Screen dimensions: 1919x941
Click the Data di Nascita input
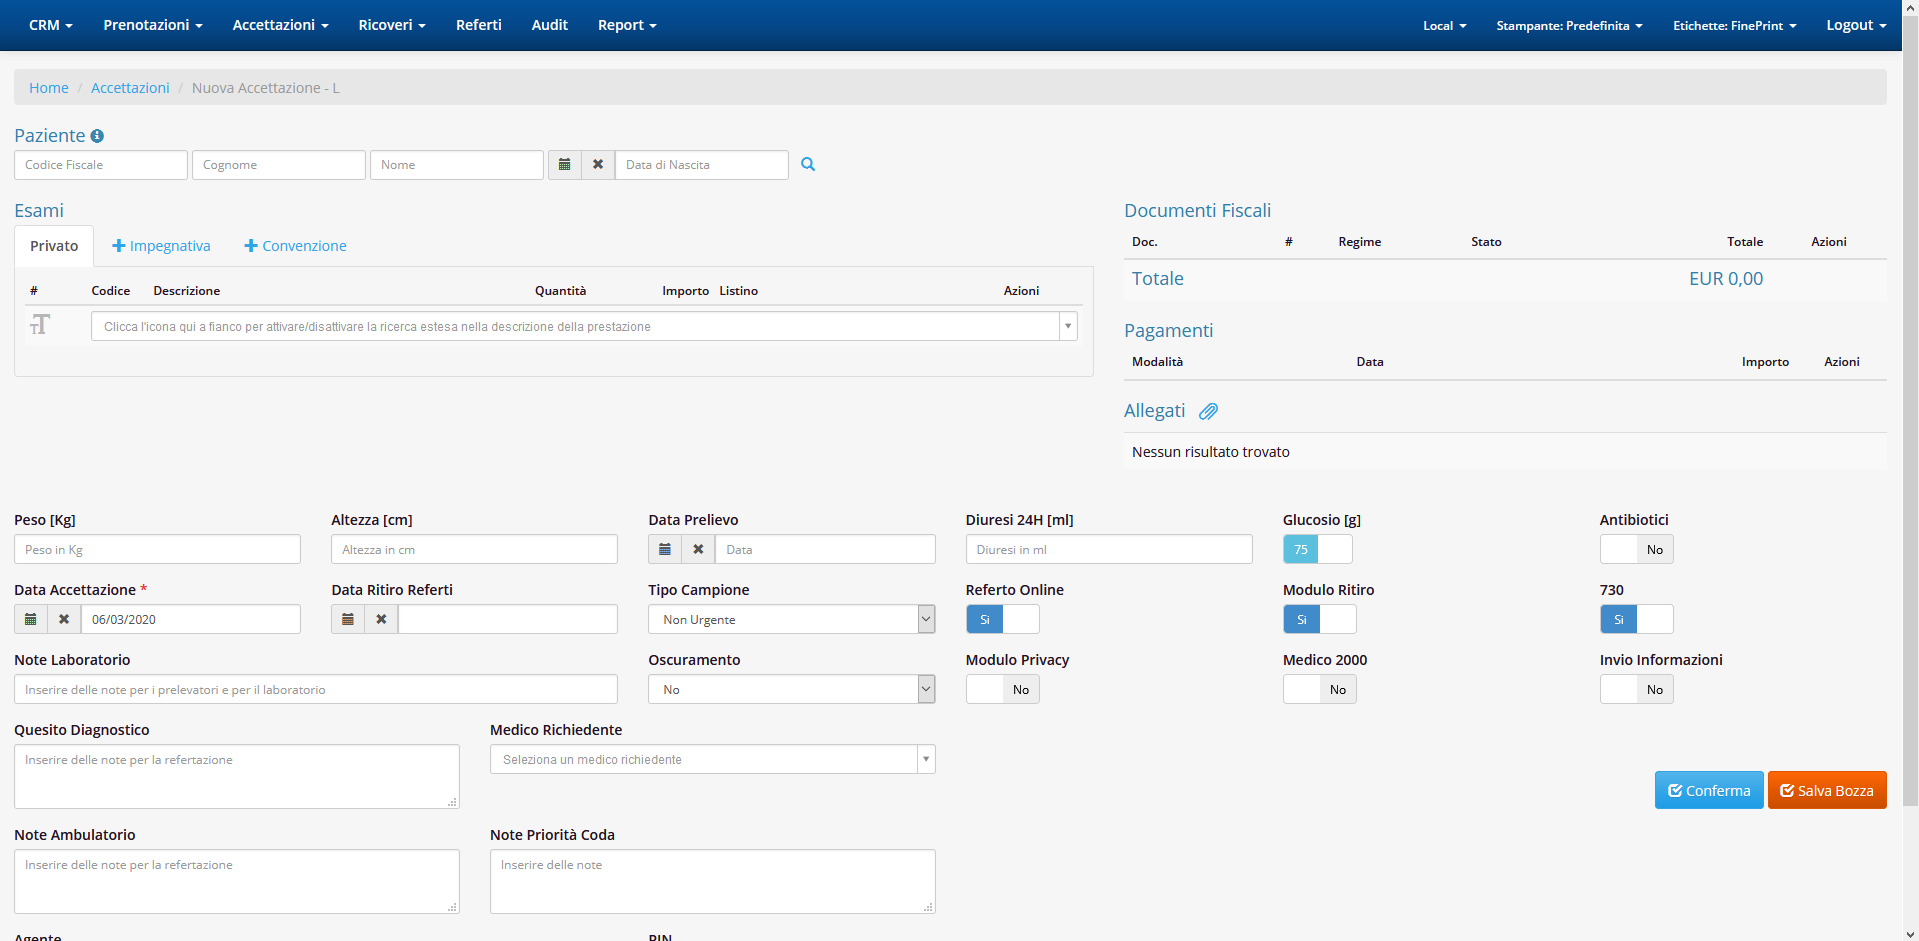click(x=702, y=165)
